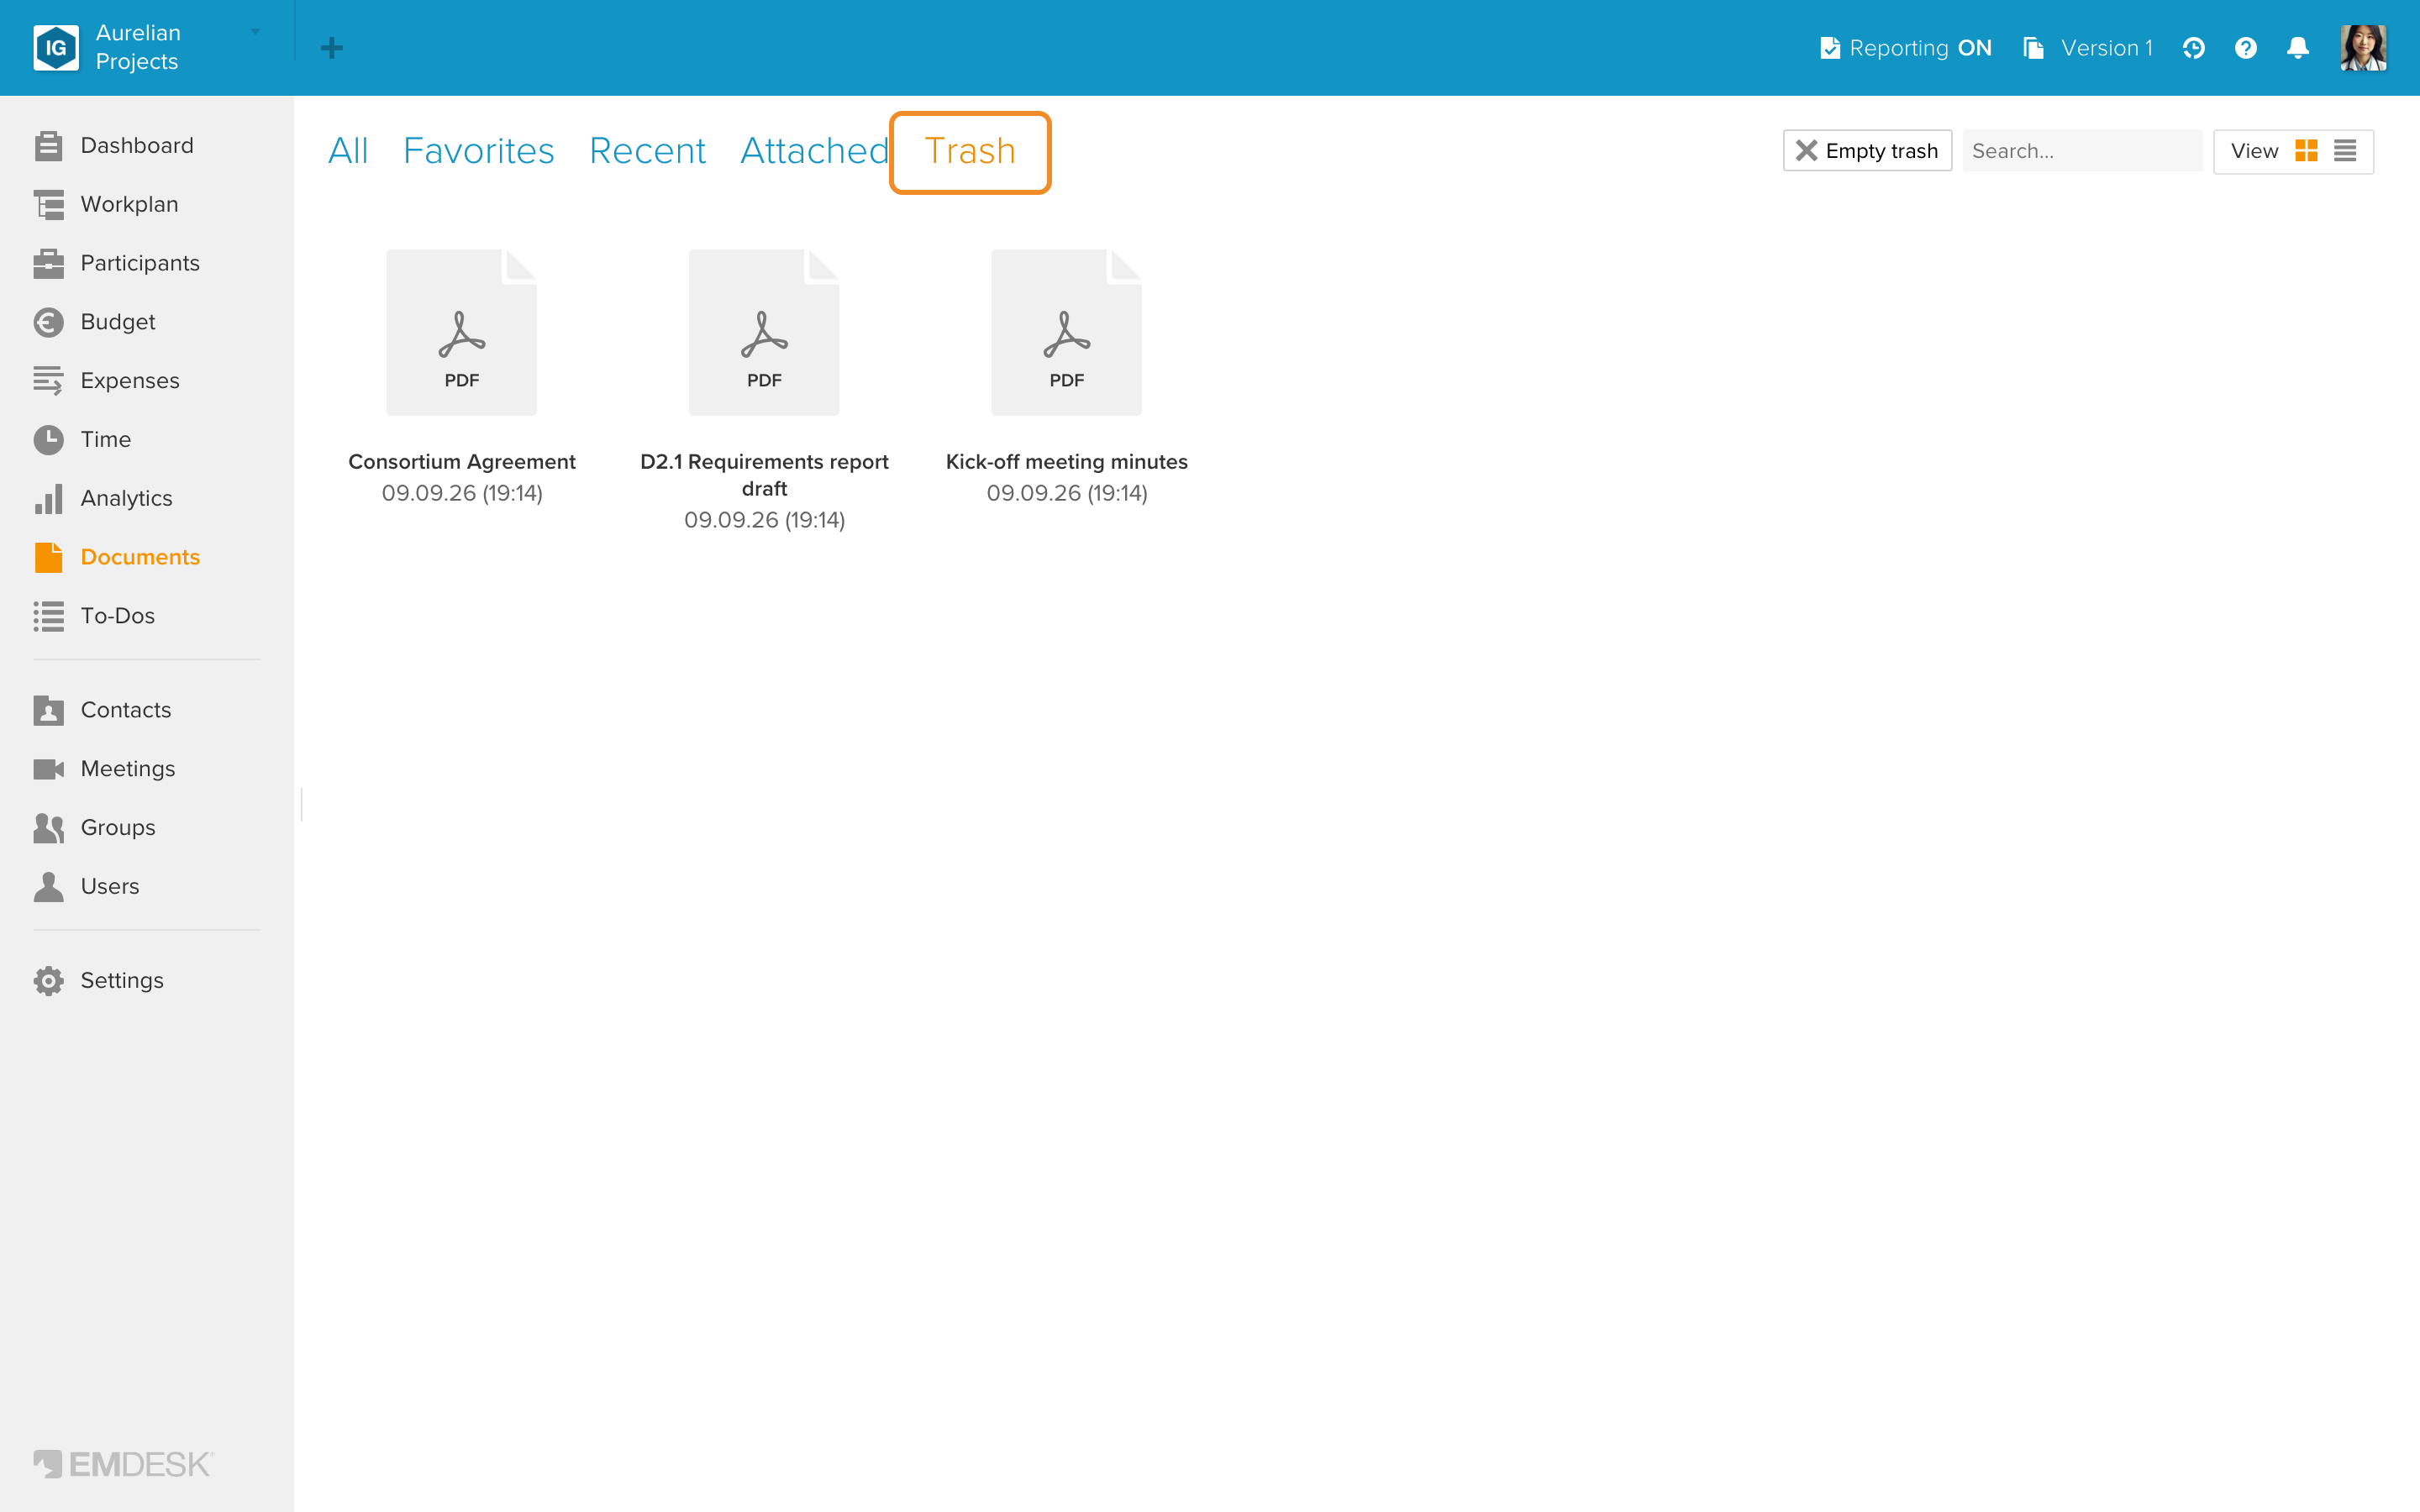The width and height of the screenshot is (2420, 1512).
Task: Click the Consortium Agreement file name
Action: 462,462
